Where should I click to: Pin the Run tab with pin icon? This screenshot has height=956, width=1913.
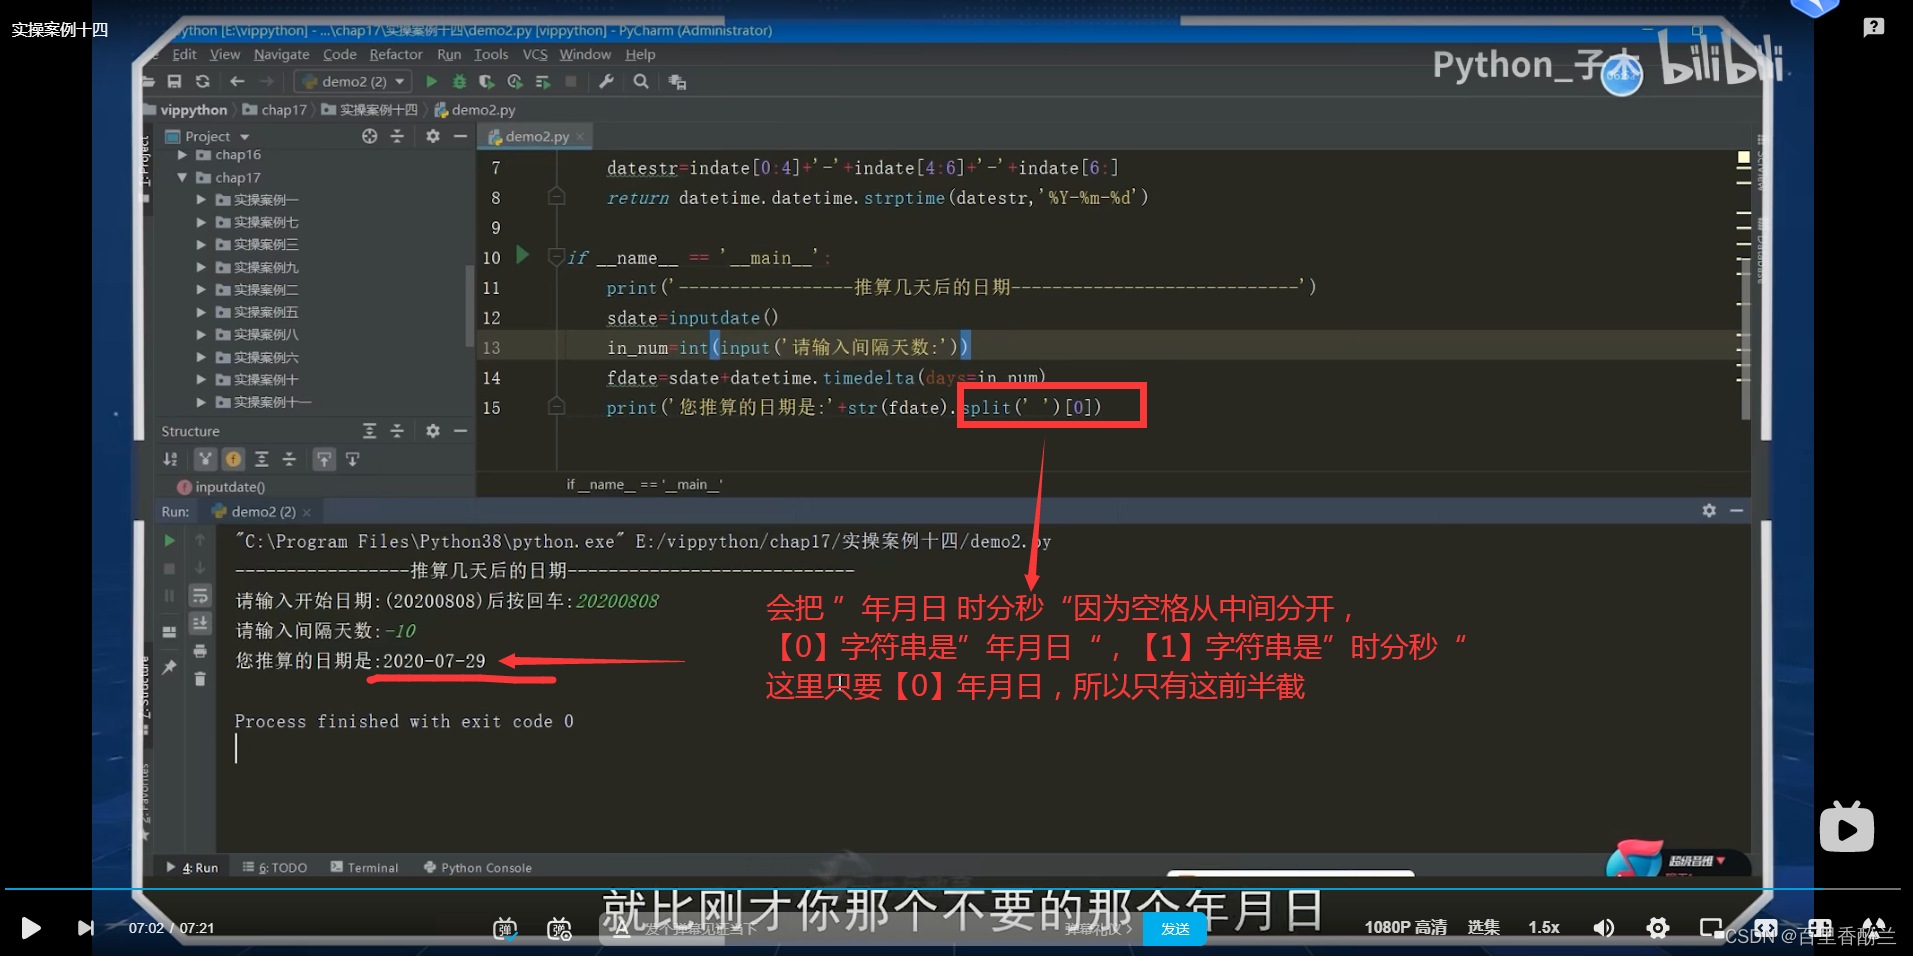point(169,667)
